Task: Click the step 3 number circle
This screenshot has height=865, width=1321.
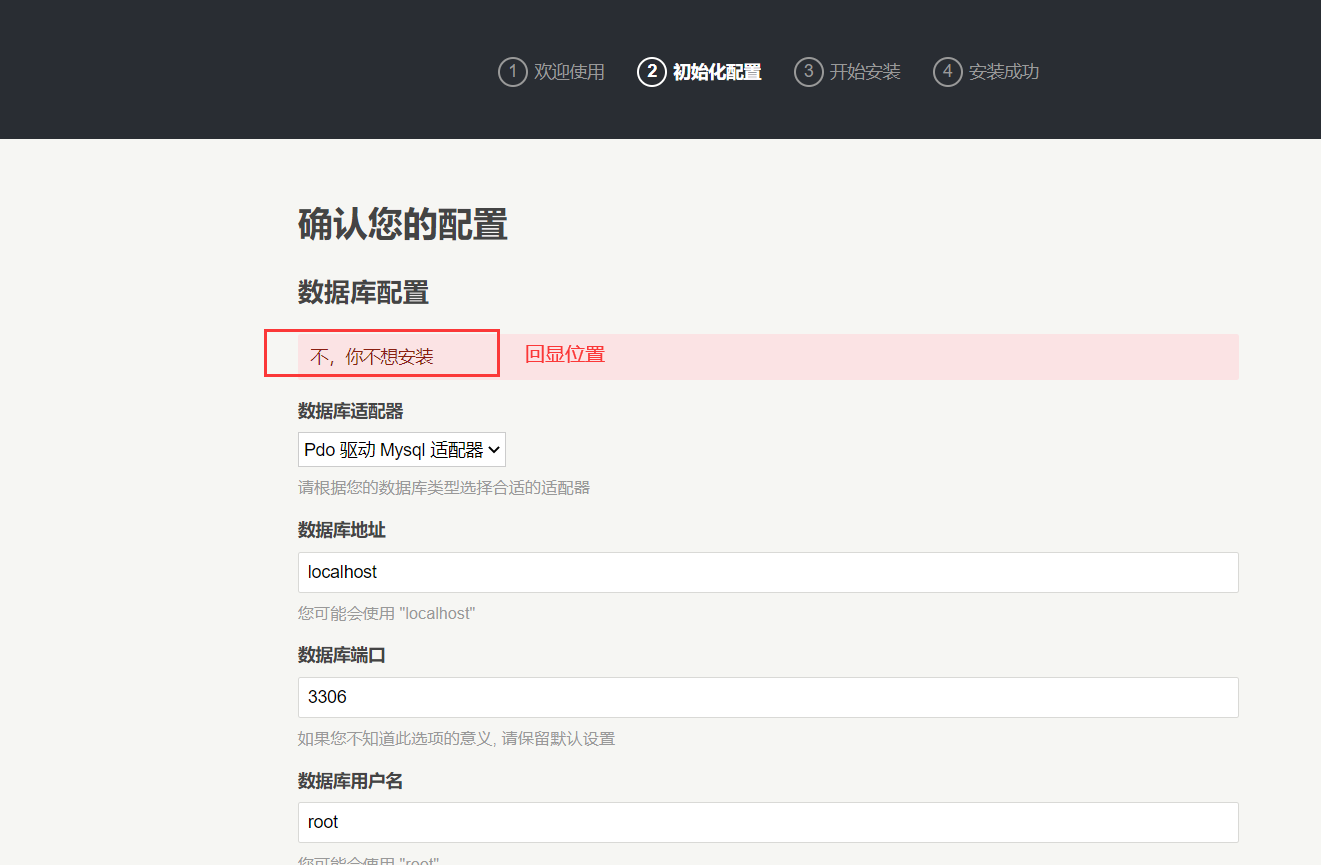Action: [808, 72]
